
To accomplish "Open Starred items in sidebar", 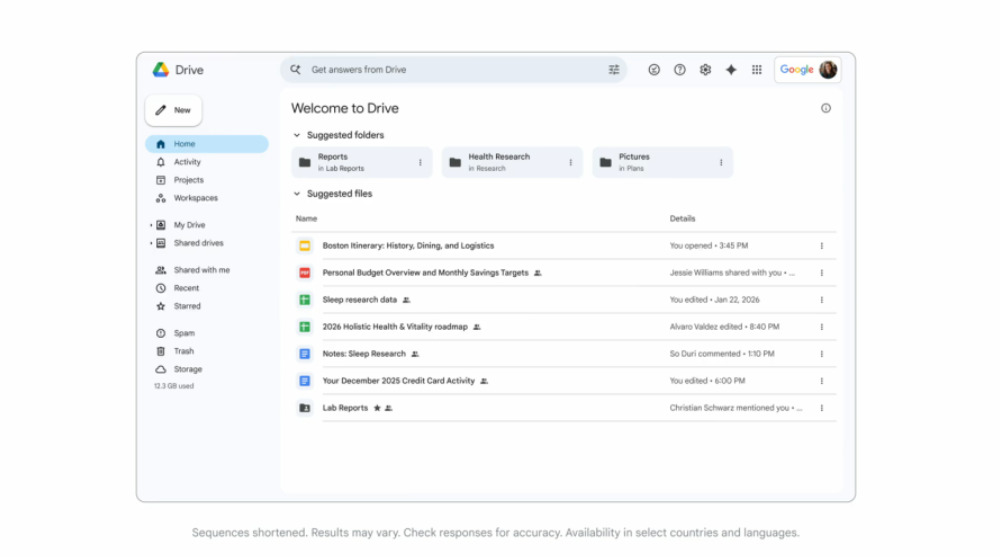I will [x=187, y=306].
